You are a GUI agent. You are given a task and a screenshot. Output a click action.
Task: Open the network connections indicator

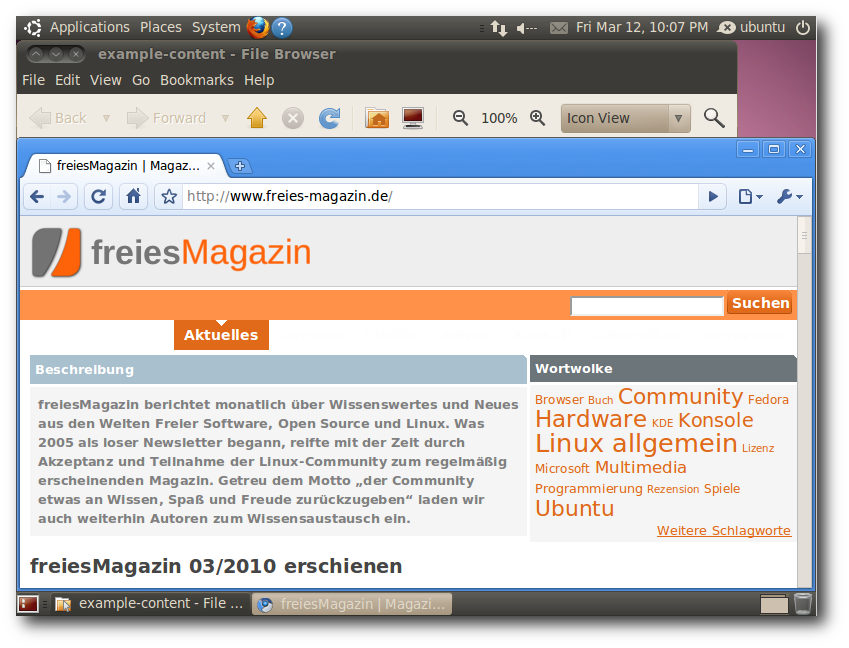[x=499, y=28]
